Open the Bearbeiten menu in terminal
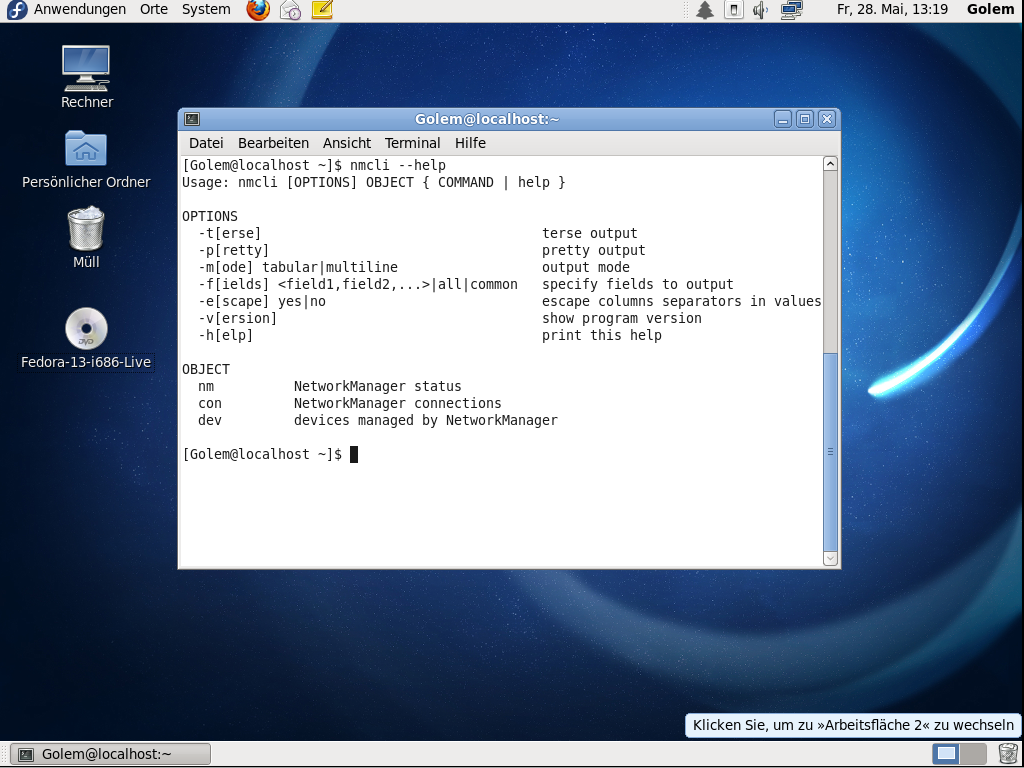Viewport: 1024px width, 768px height. [x=273, y=143]
